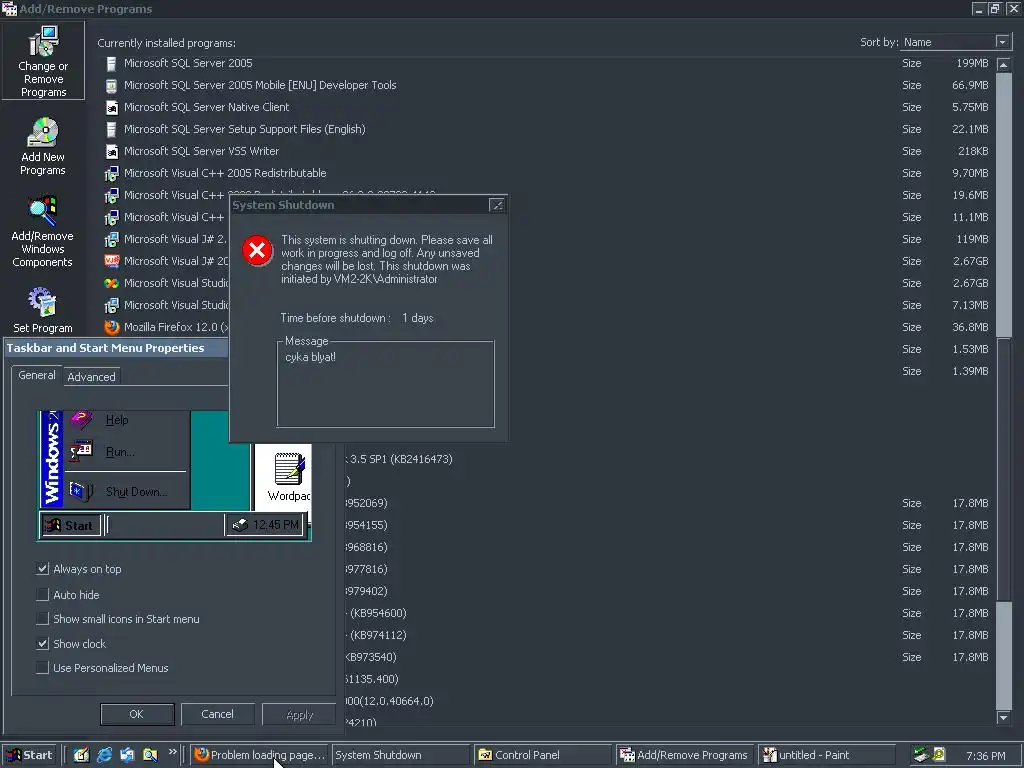The height and width of the screenshot is (768, 1024).
Task: Open Add/Remove Windows Components
Action: 43,231
